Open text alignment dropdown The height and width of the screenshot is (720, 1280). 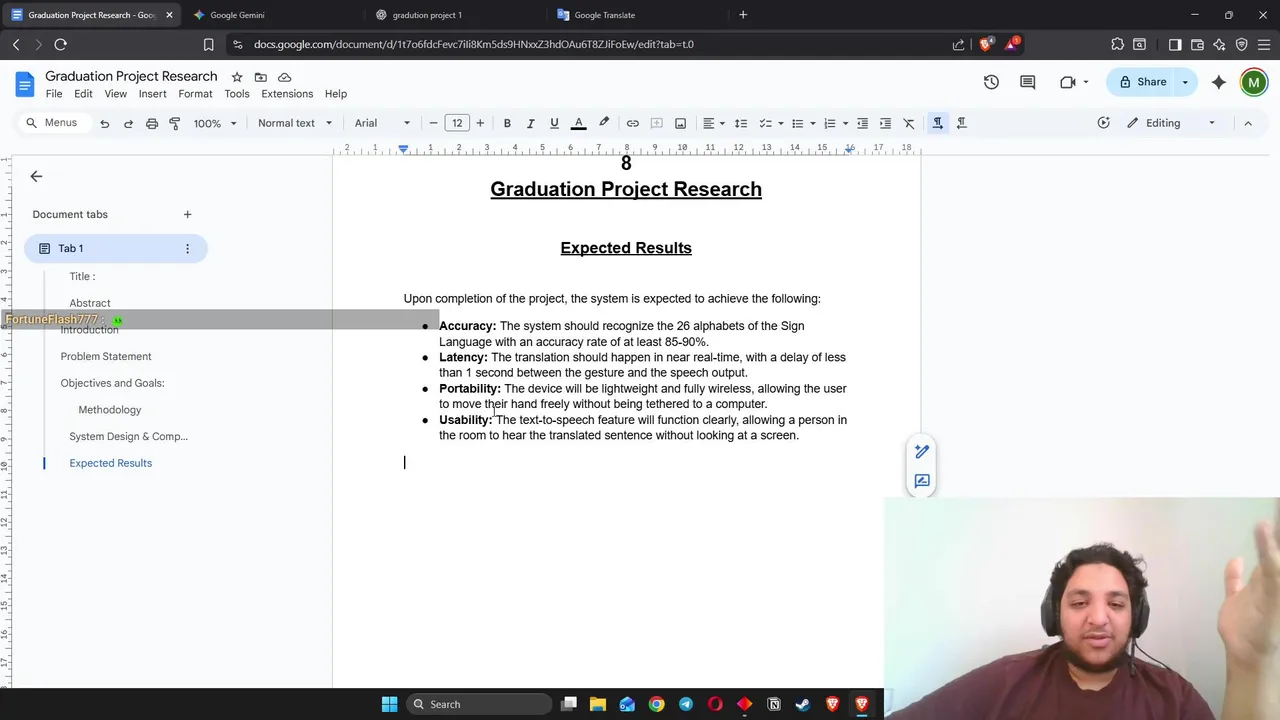coord(714,123)
